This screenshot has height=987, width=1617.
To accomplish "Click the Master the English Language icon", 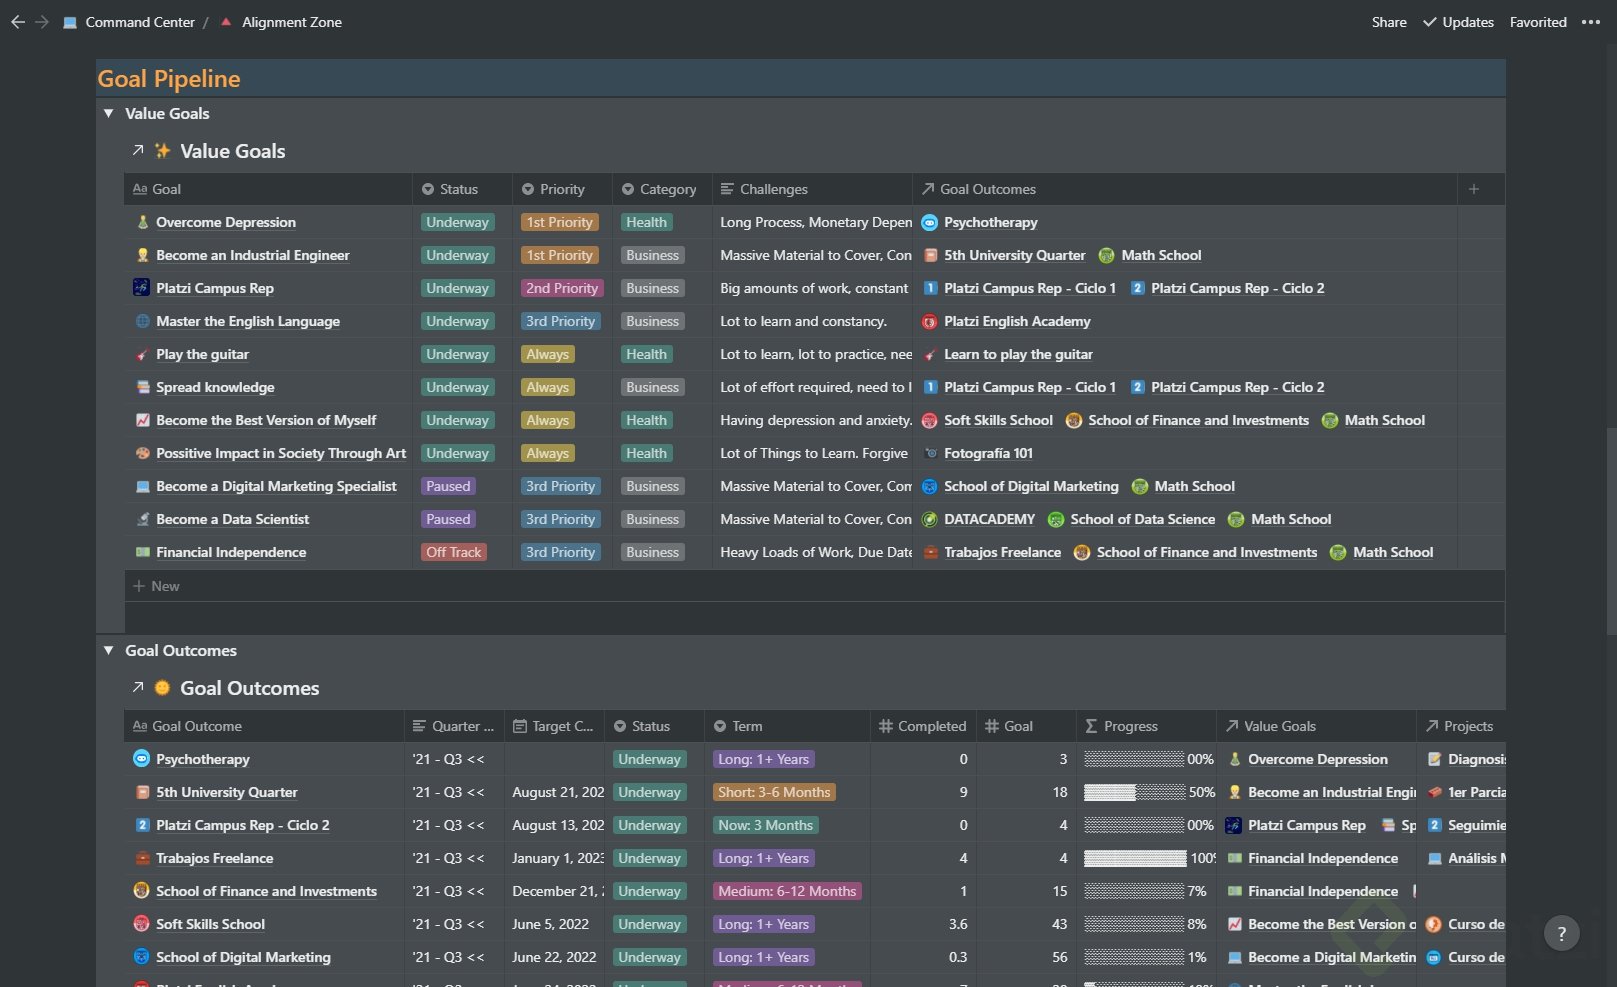I will point(142,321).
